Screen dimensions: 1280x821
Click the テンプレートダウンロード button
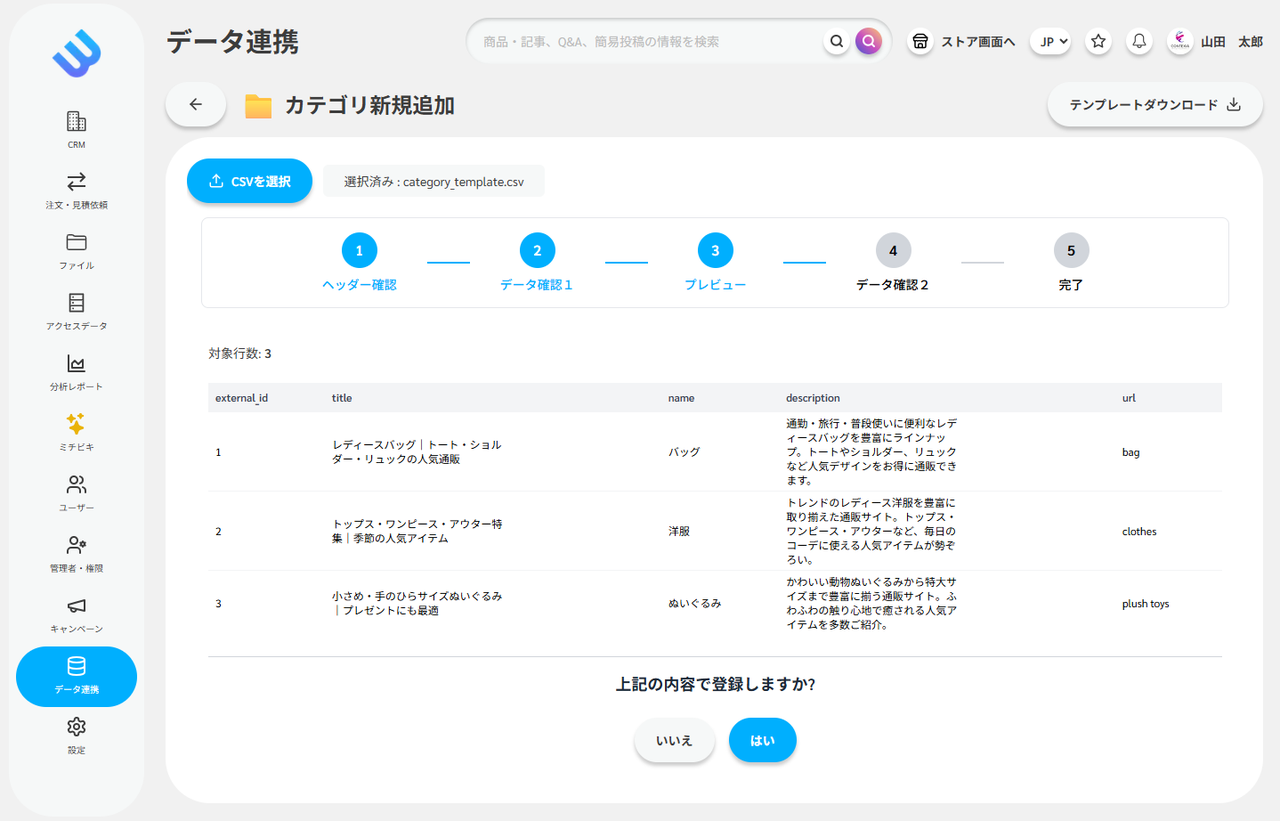1154,105
